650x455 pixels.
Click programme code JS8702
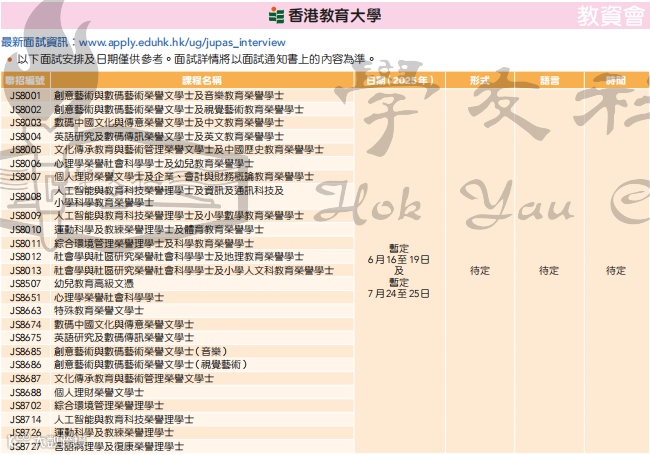coord(25,405)
